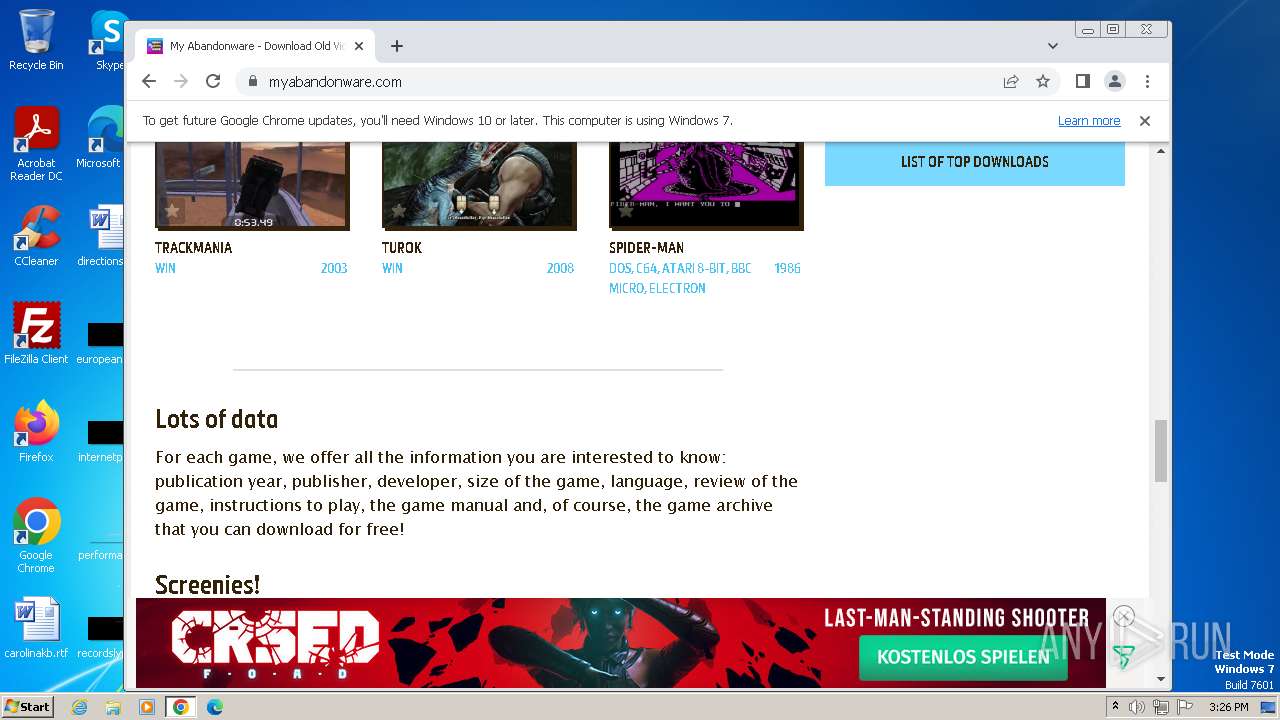
Task: Launch Firefox from the desktop
Action: tap(36, 432)
